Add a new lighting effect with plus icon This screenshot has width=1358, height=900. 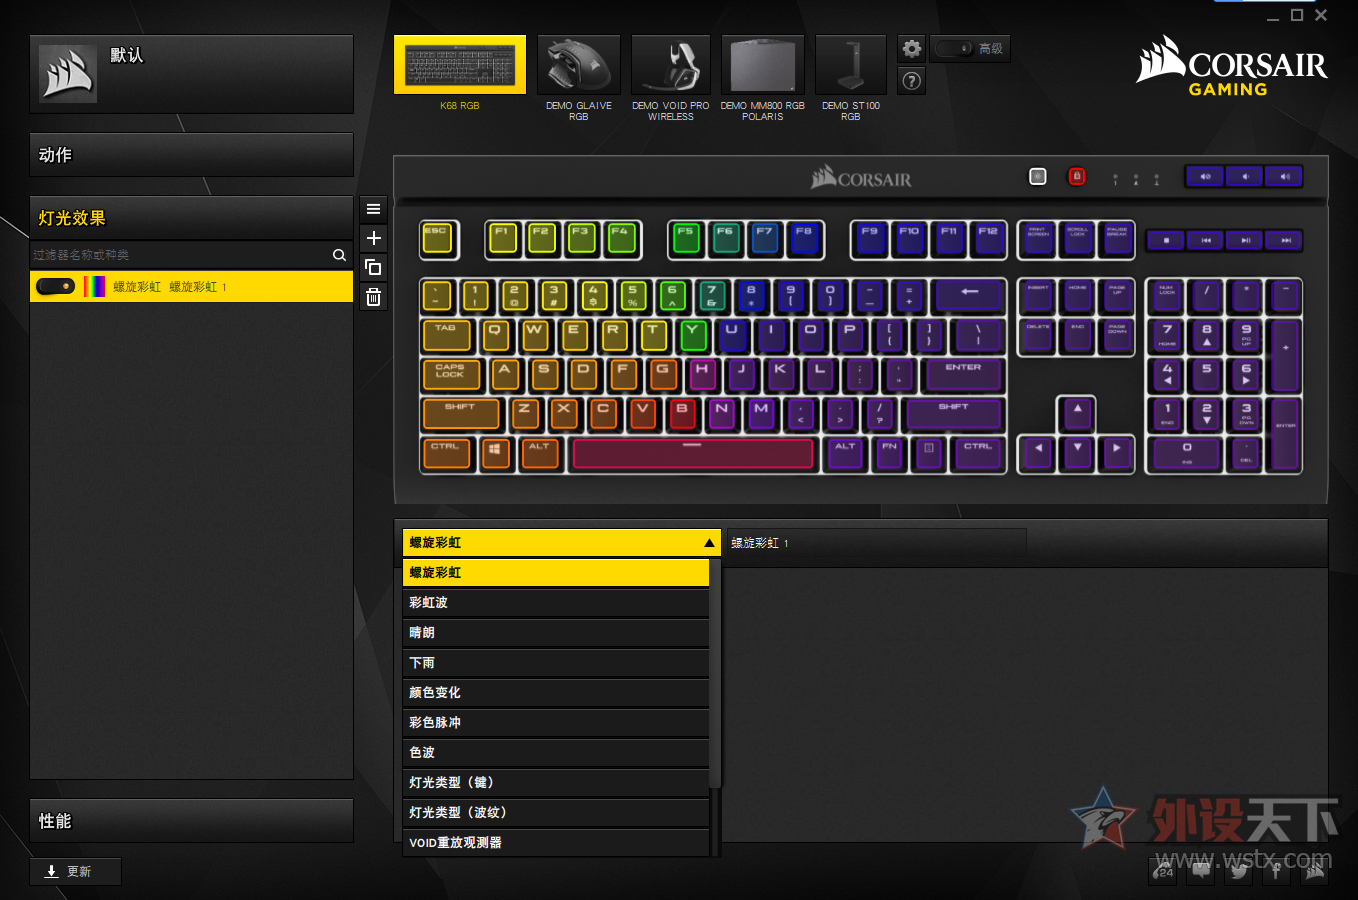coord(373,238)
